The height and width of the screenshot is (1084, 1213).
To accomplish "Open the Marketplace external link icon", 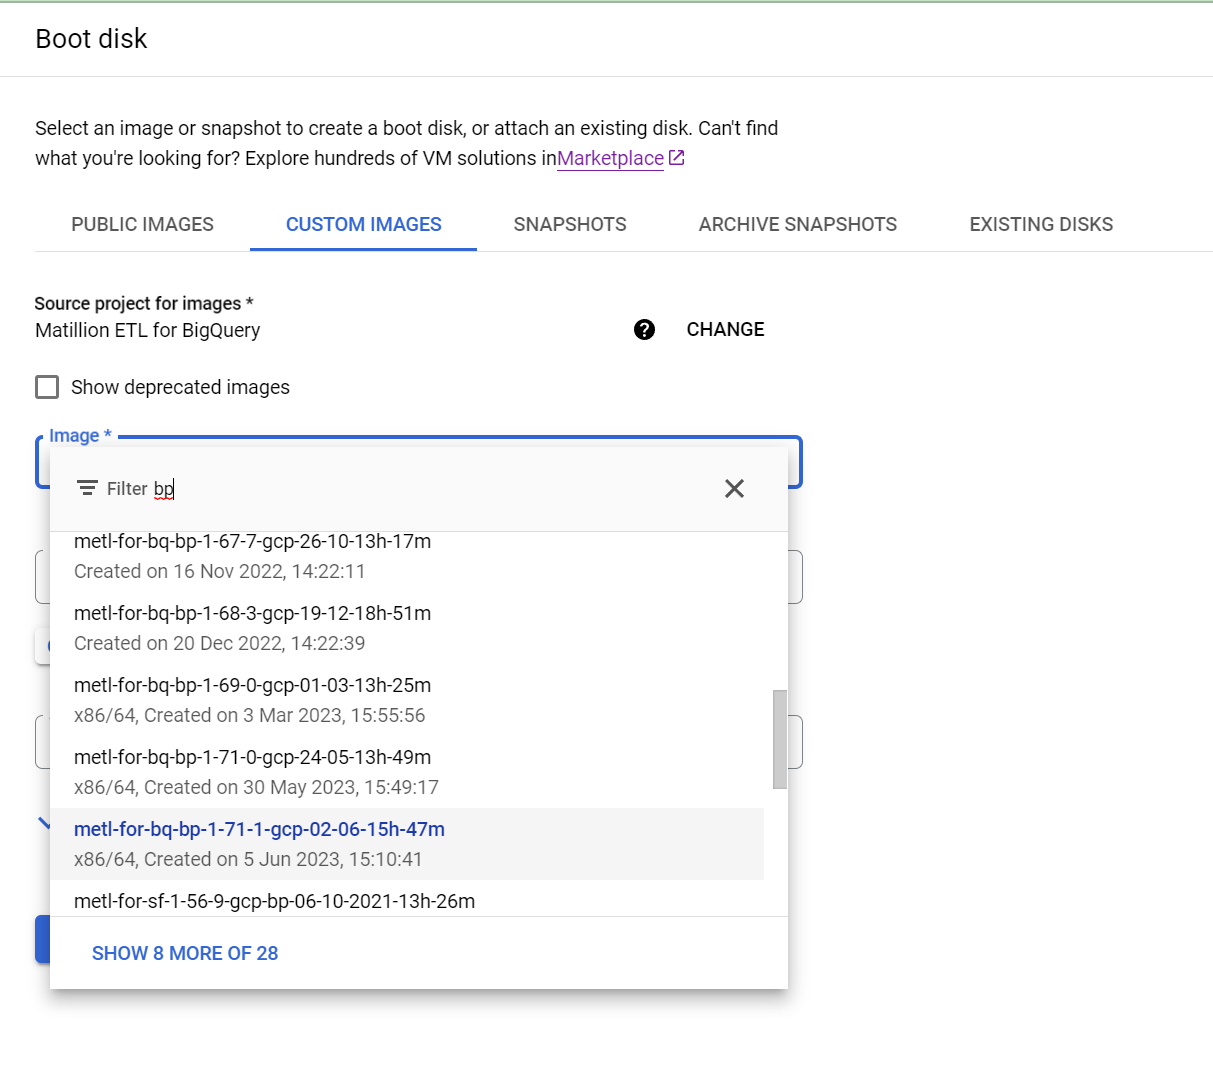I will 677,158.
